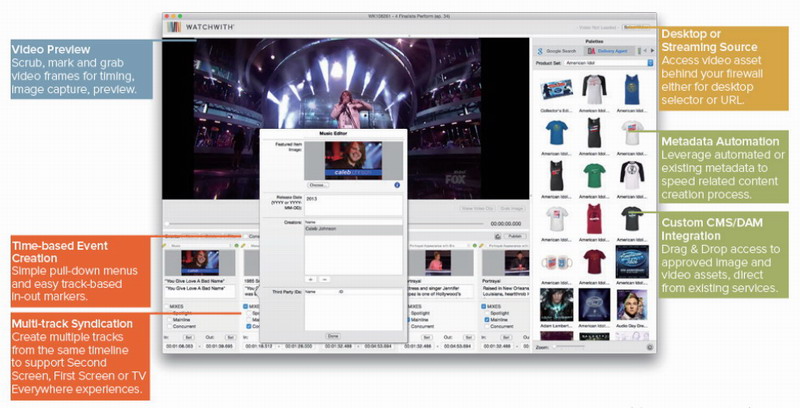Screen dimensions: 800x408
Task: Enable Concurrent on the New Orleans card
Action: tap(487, 326)
